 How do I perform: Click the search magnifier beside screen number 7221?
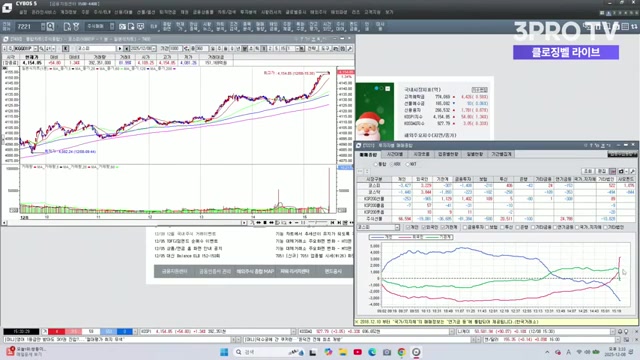[50, 27]
